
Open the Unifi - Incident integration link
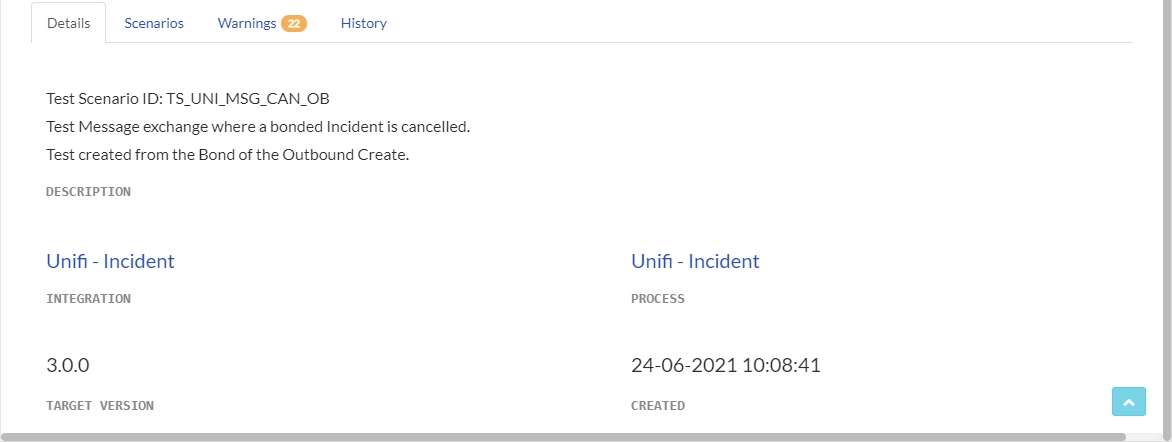(110, 261)
